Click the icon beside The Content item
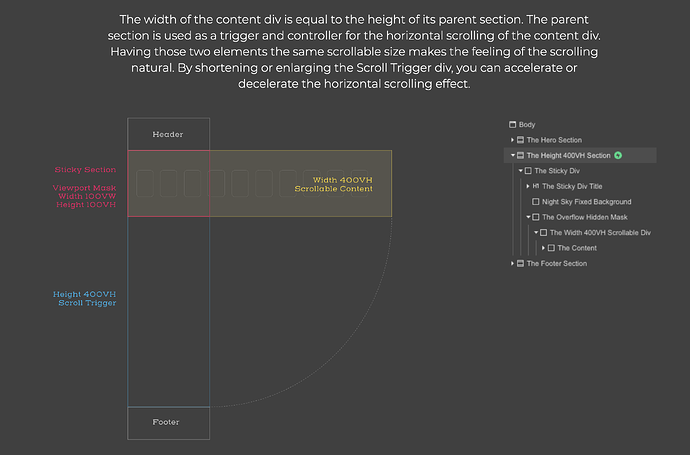The height and width of the screenshot is (455, 690). click(551, 248)
